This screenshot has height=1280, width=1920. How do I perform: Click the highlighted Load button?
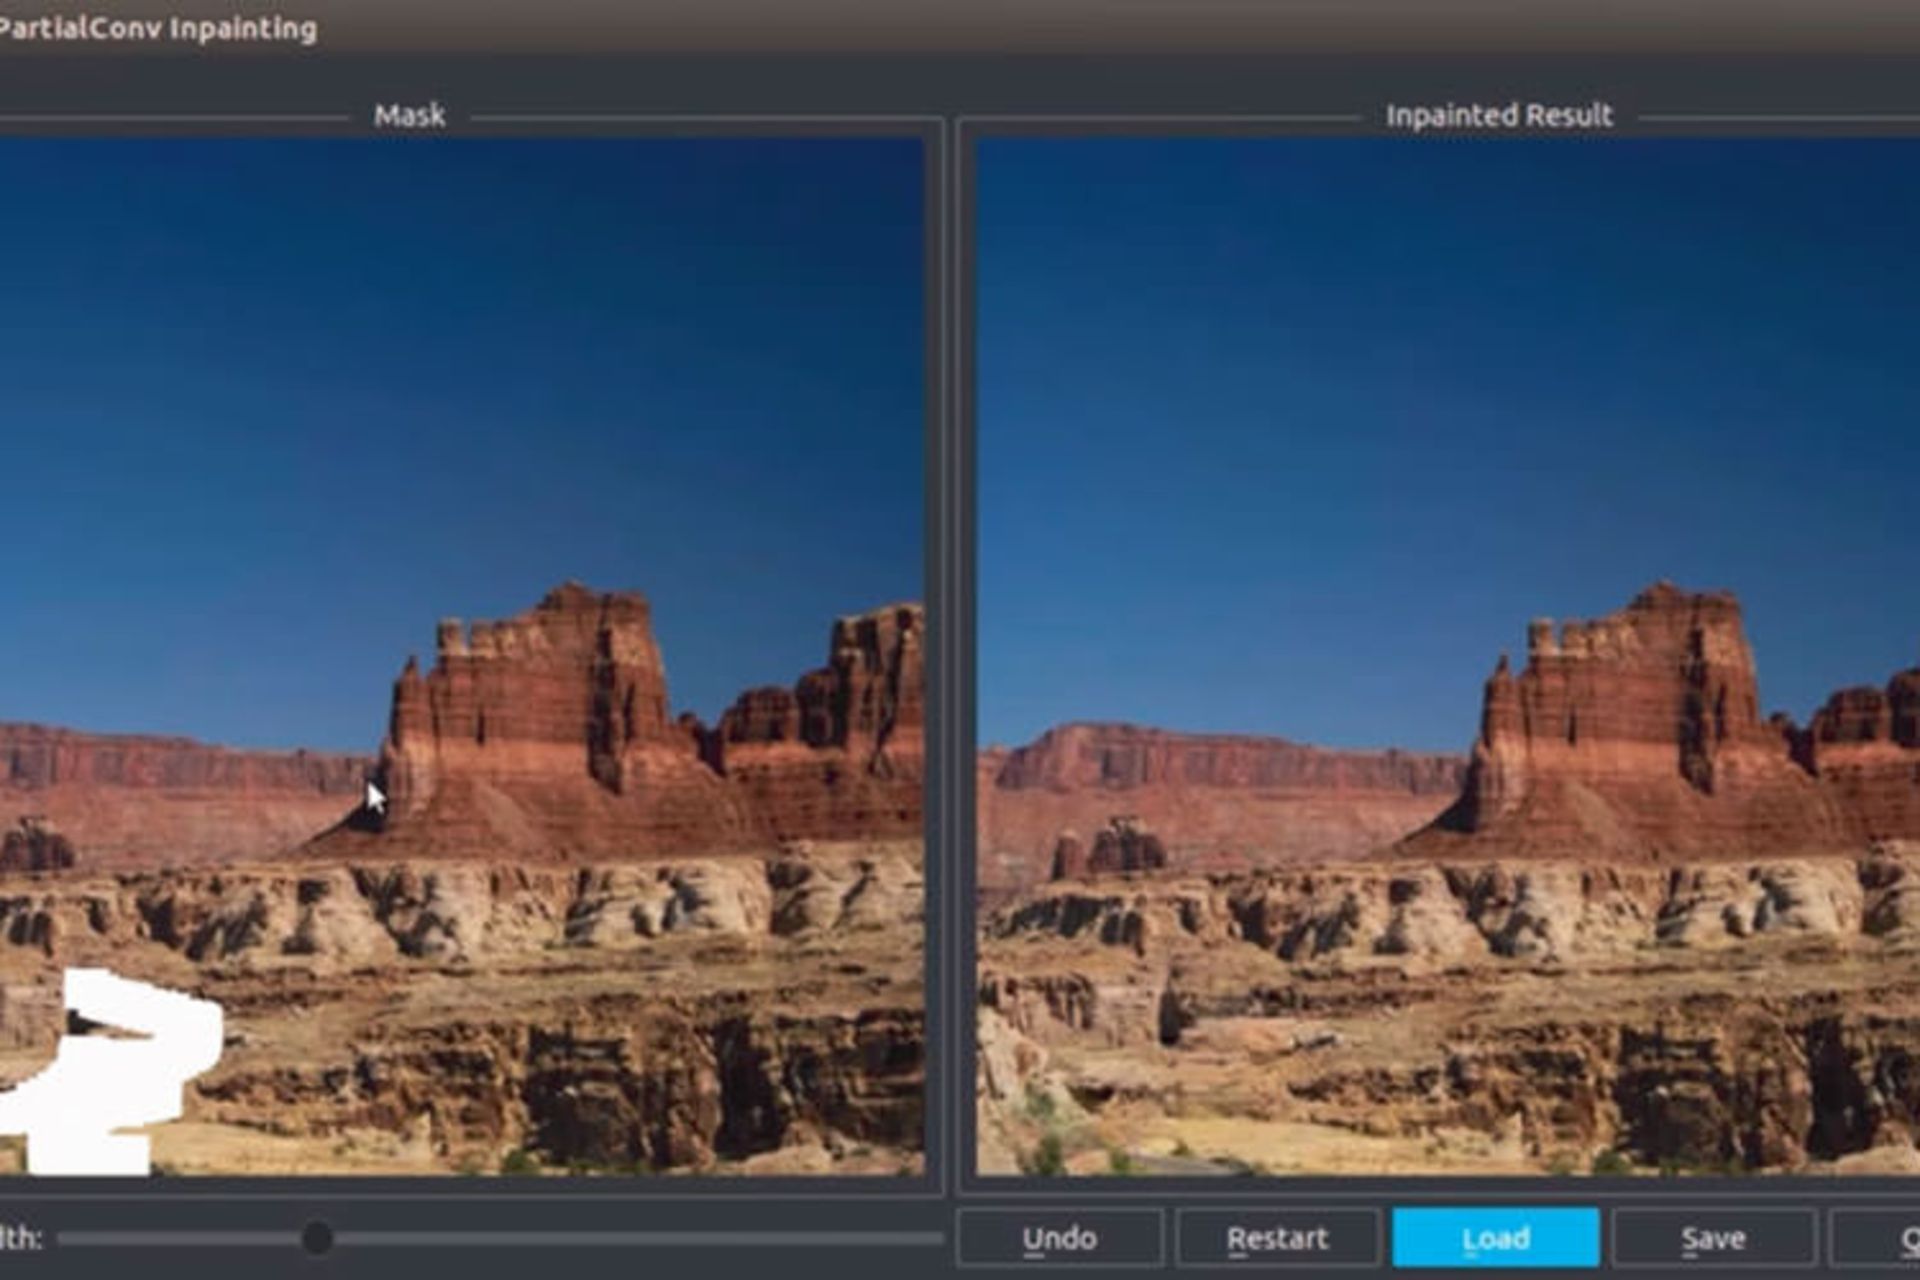click(x=1495, y=1238)
